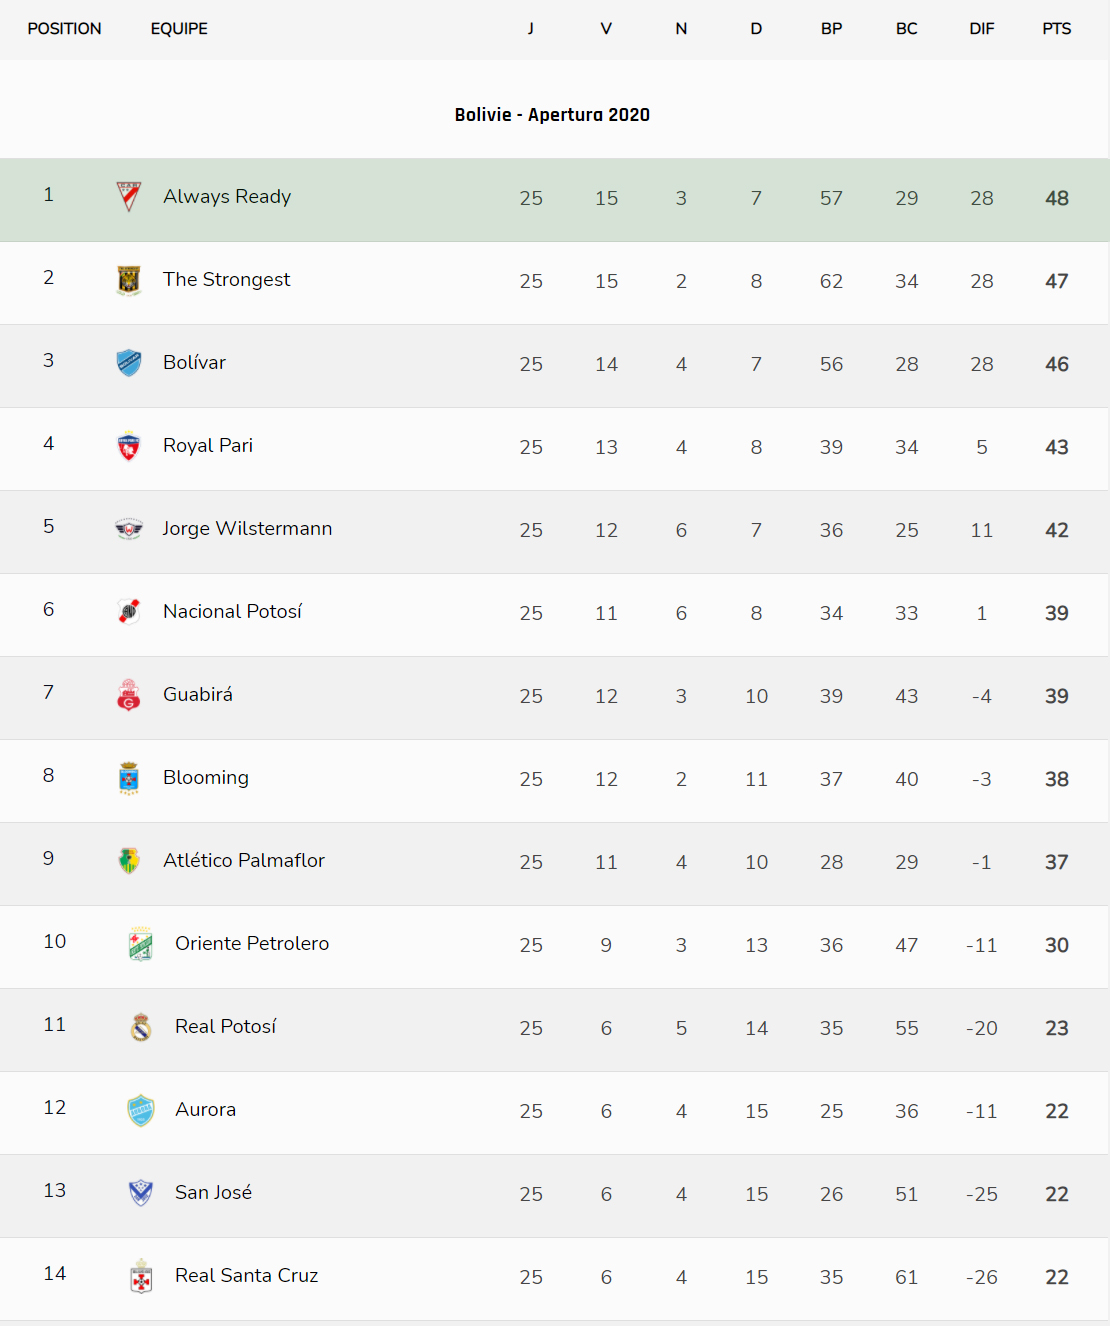This screenshot has height=1326, width=1110.
Task: Click the Always Ready club crest
Action: coord(129,197)
